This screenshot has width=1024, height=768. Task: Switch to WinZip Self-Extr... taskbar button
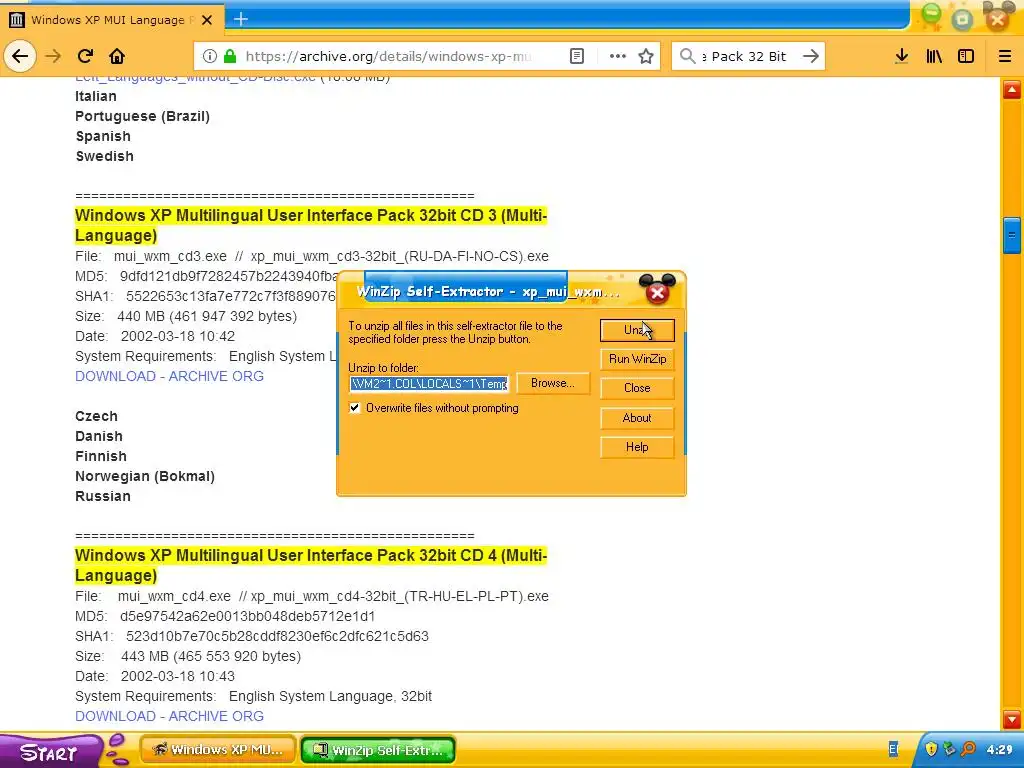378,750
